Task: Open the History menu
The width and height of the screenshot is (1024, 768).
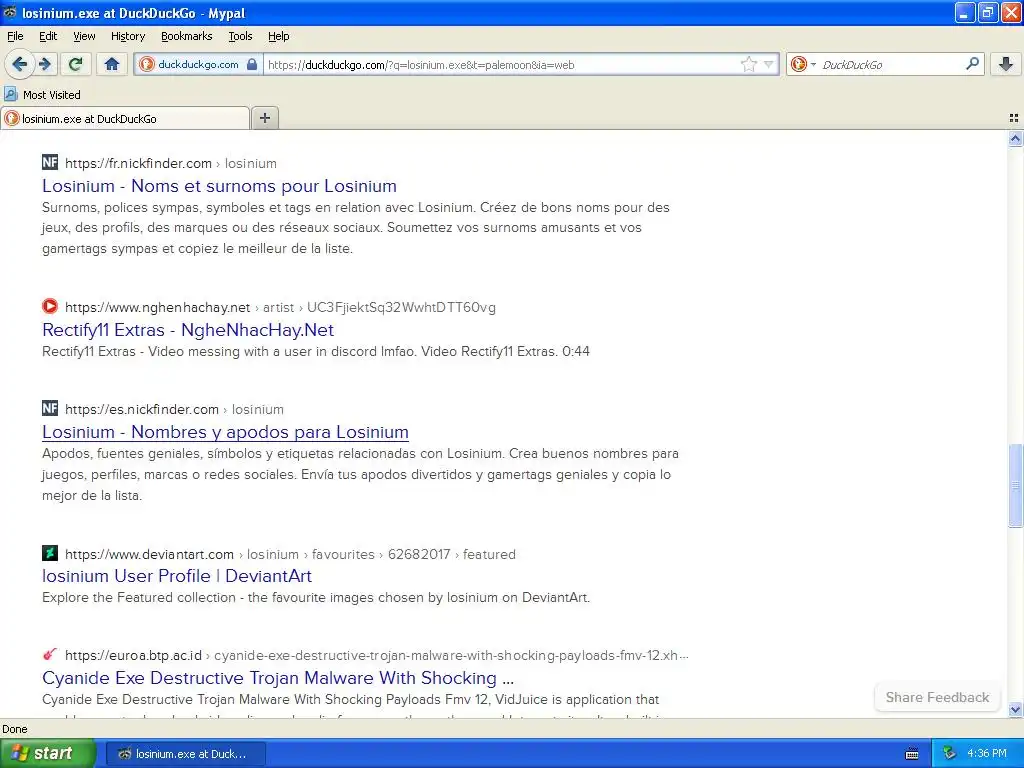Action: (128, 36)
